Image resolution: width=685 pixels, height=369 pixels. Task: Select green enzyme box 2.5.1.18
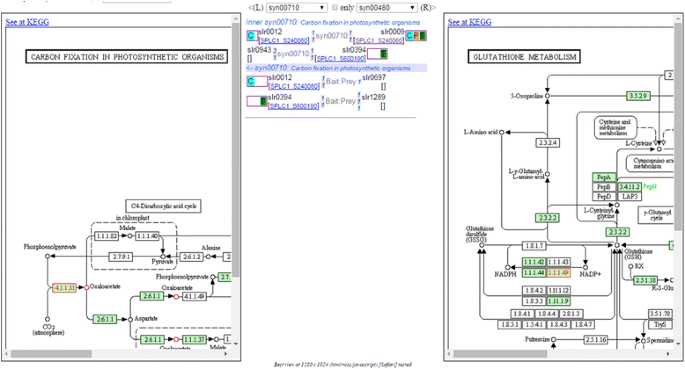(x=645, y=280)
